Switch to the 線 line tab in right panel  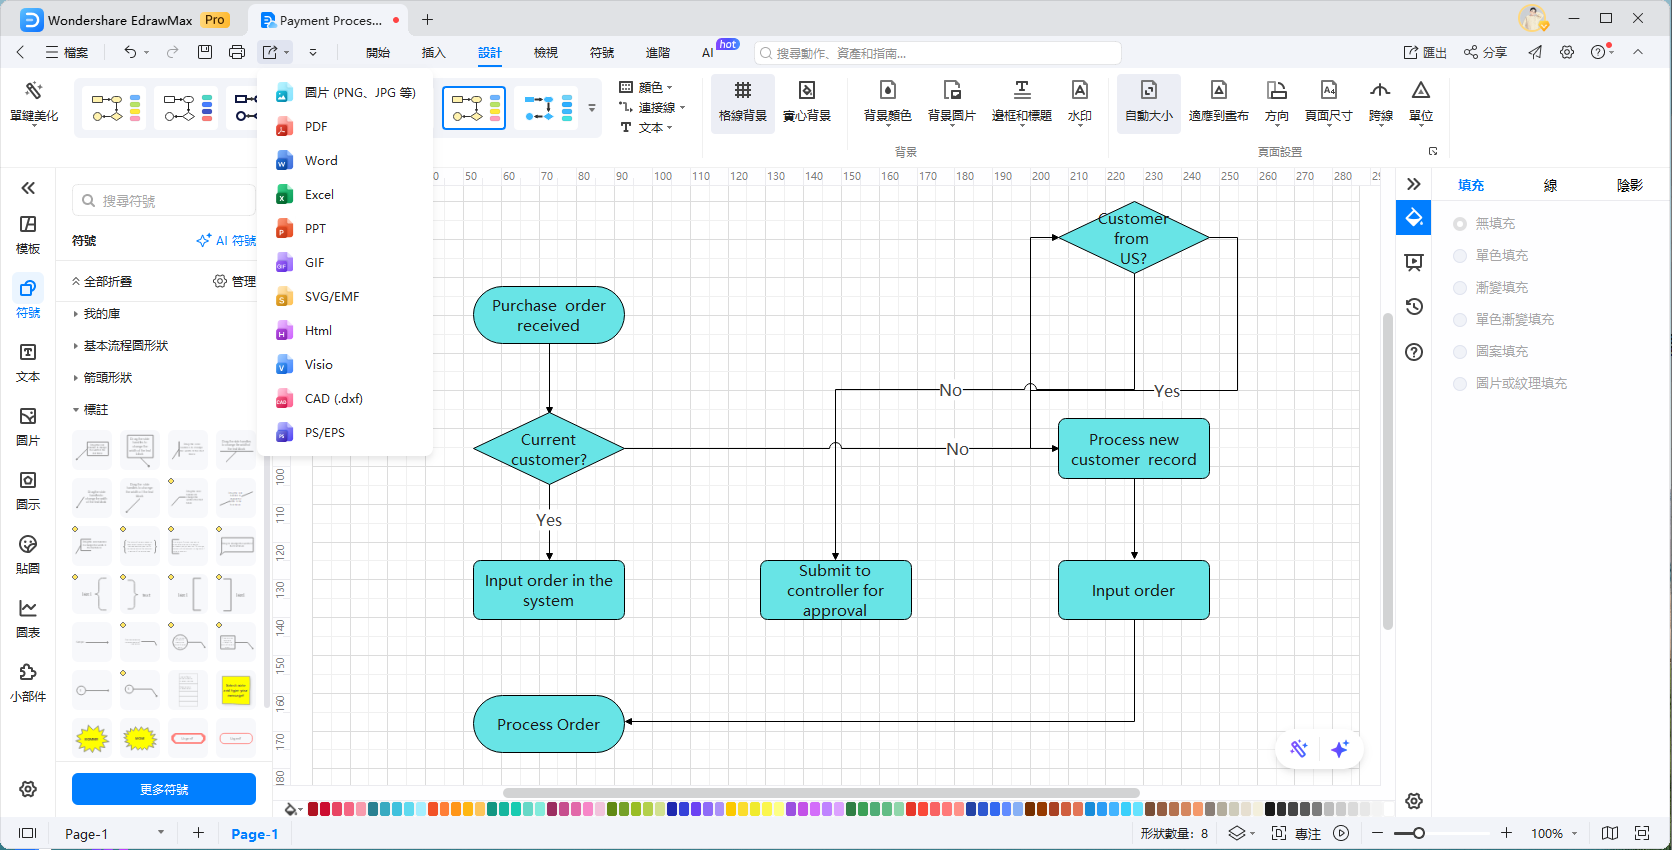click(x=1550, y=185)
